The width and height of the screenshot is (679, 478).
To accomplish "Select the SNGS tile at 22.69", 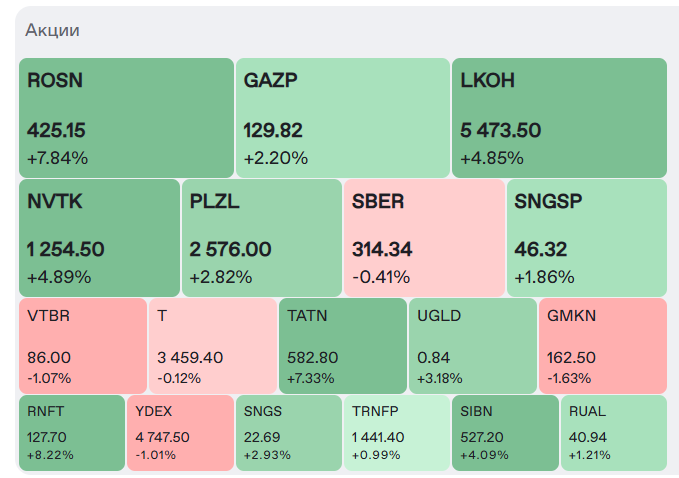I will tap(288, 433).
